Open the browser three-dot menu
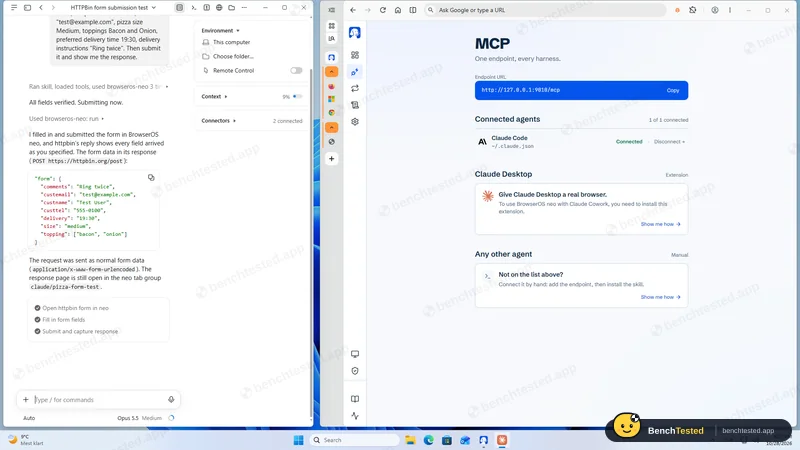The image size is (800, 450). pyautogui.click(x=730, y=10)
